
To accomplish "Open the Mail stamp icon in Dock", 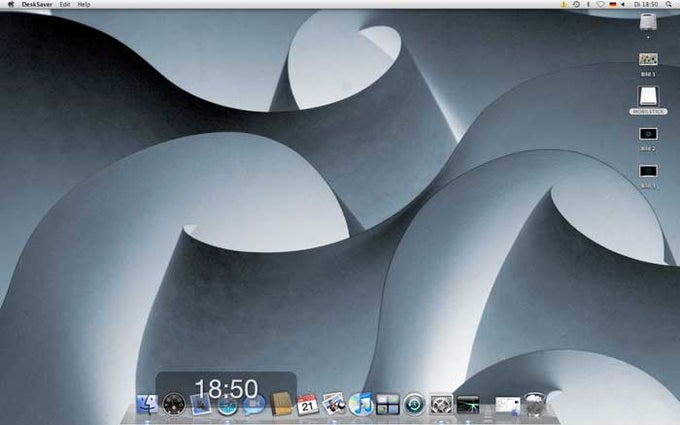I will [201, 404].
